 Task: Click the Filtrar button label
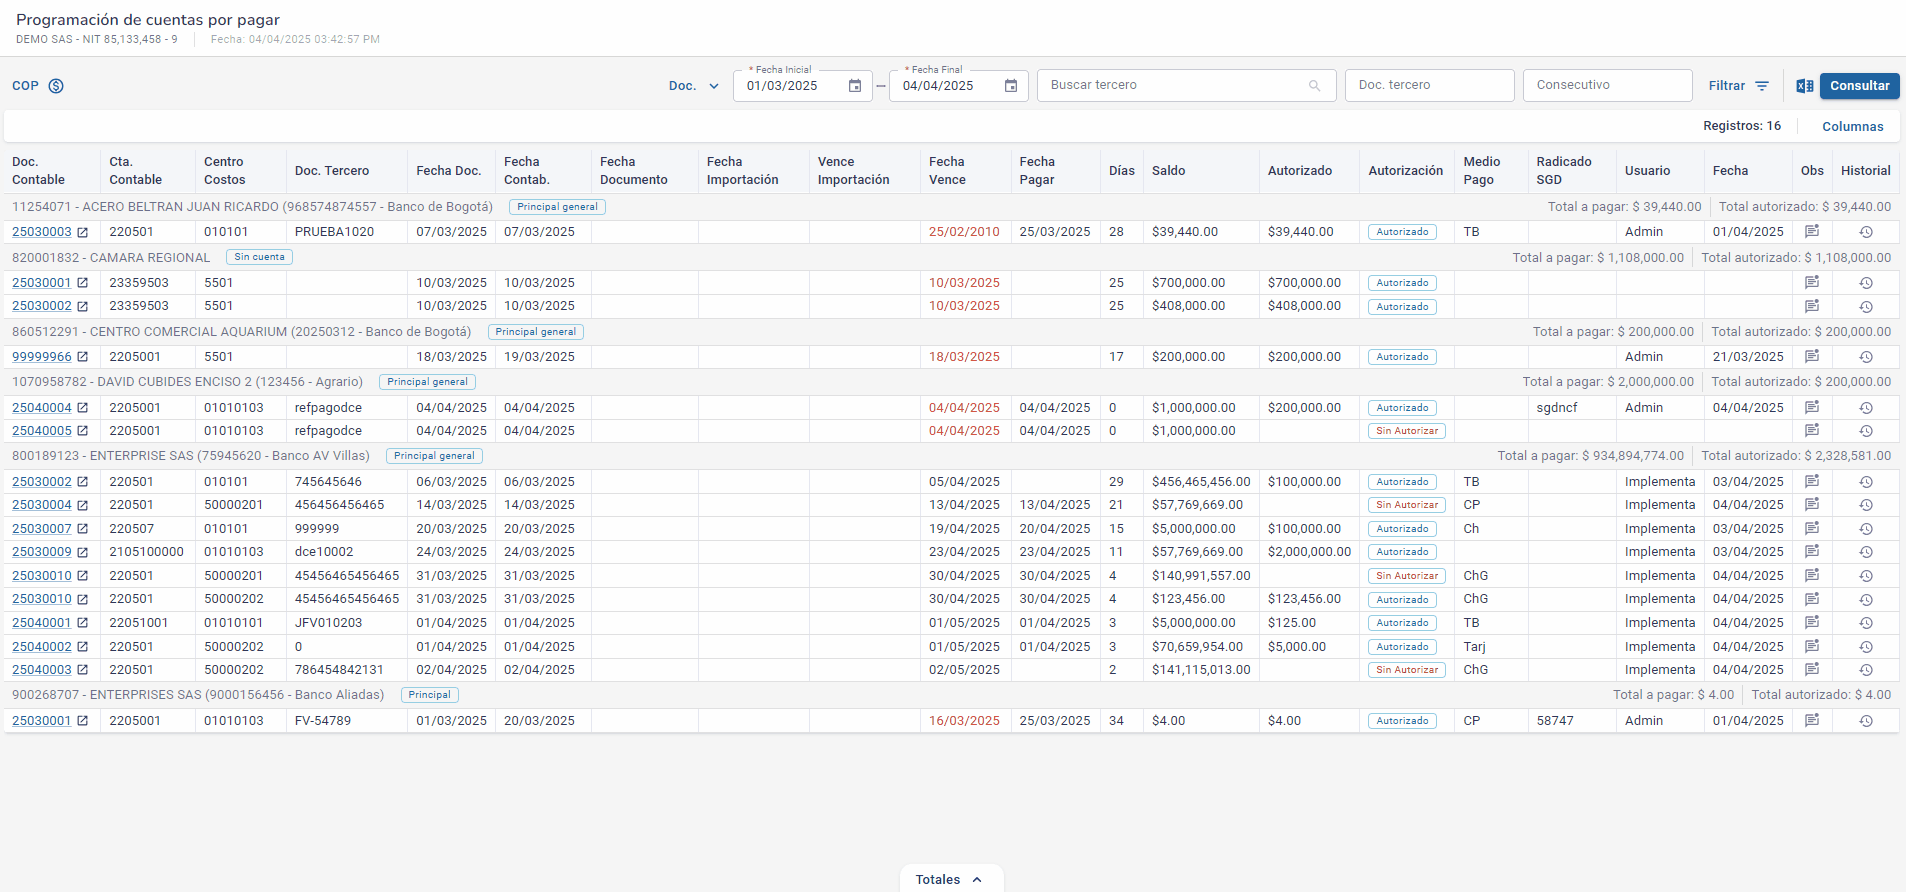click(1726, 86)
